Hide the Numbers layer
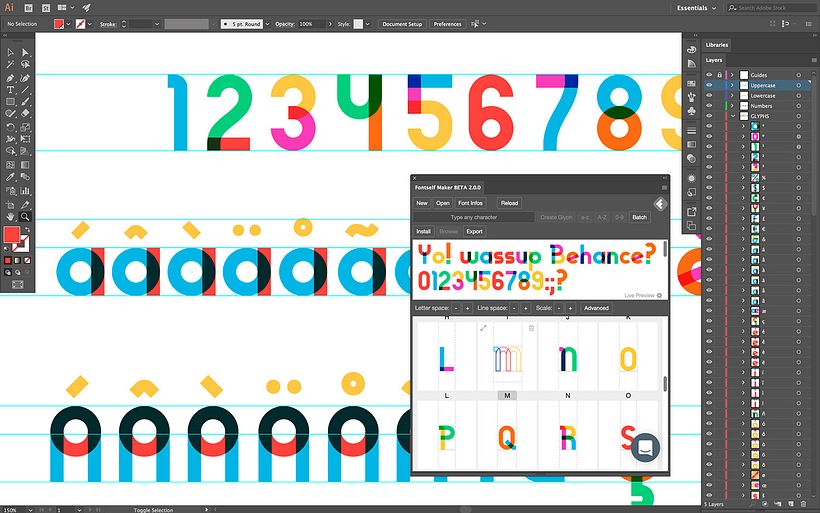 click(x=709, y=106)
